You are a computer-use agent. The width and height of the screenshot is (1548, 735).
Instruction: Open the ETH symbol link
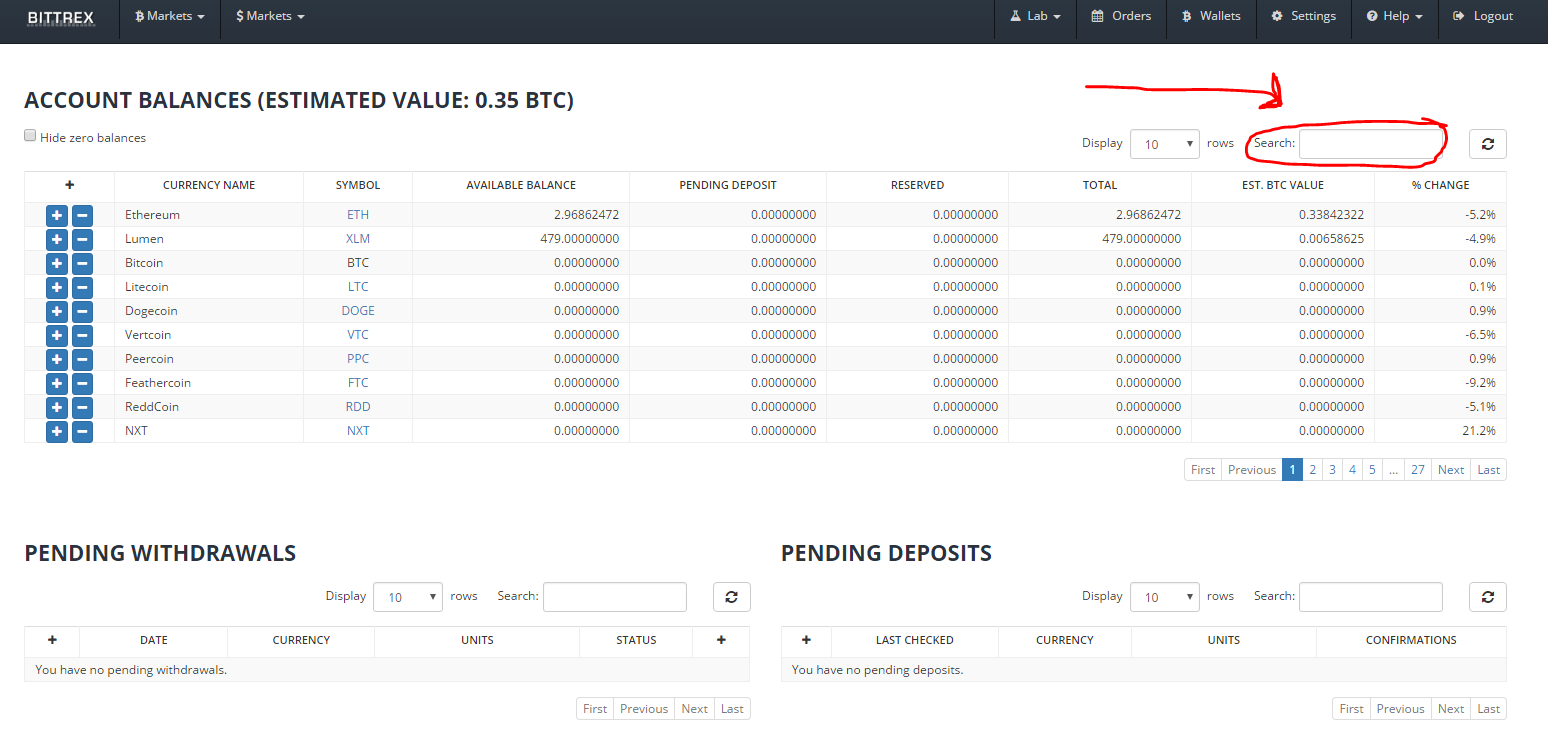[x=358, y=215]
